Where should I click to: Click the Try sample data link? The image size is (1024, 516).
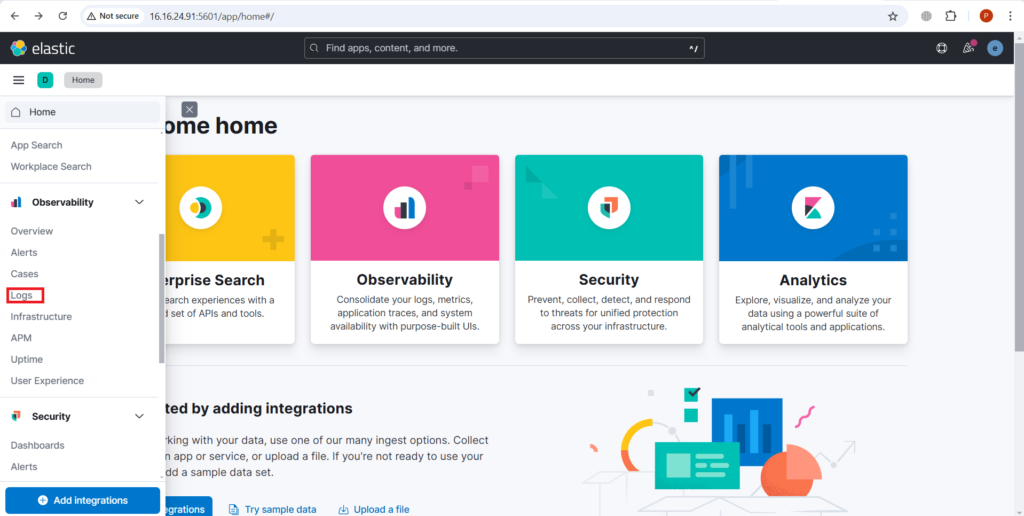click(272, 509)
